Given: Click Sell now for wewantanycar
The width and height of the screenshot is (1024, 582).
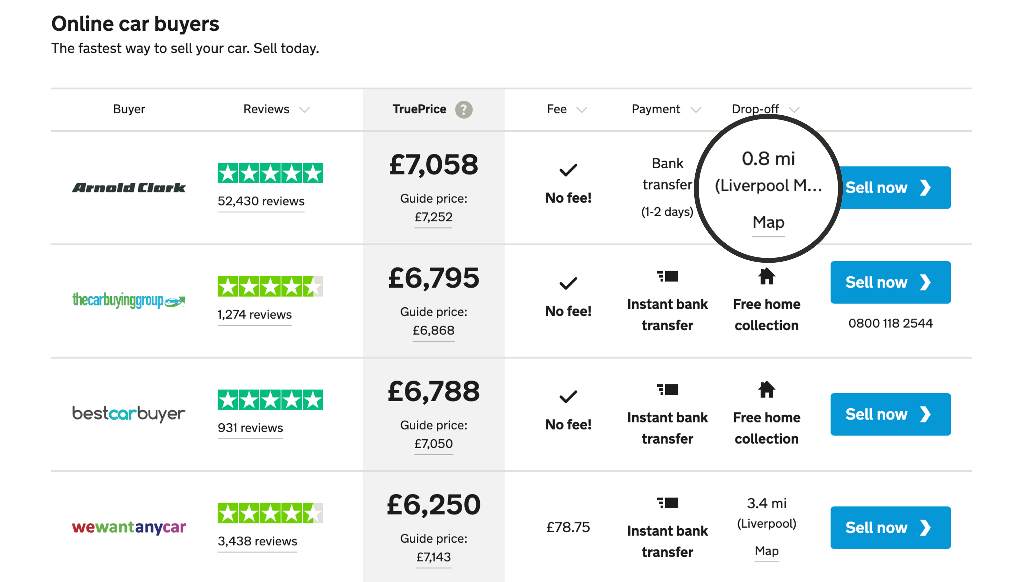Looking at the screenshot, I should 891,527.
